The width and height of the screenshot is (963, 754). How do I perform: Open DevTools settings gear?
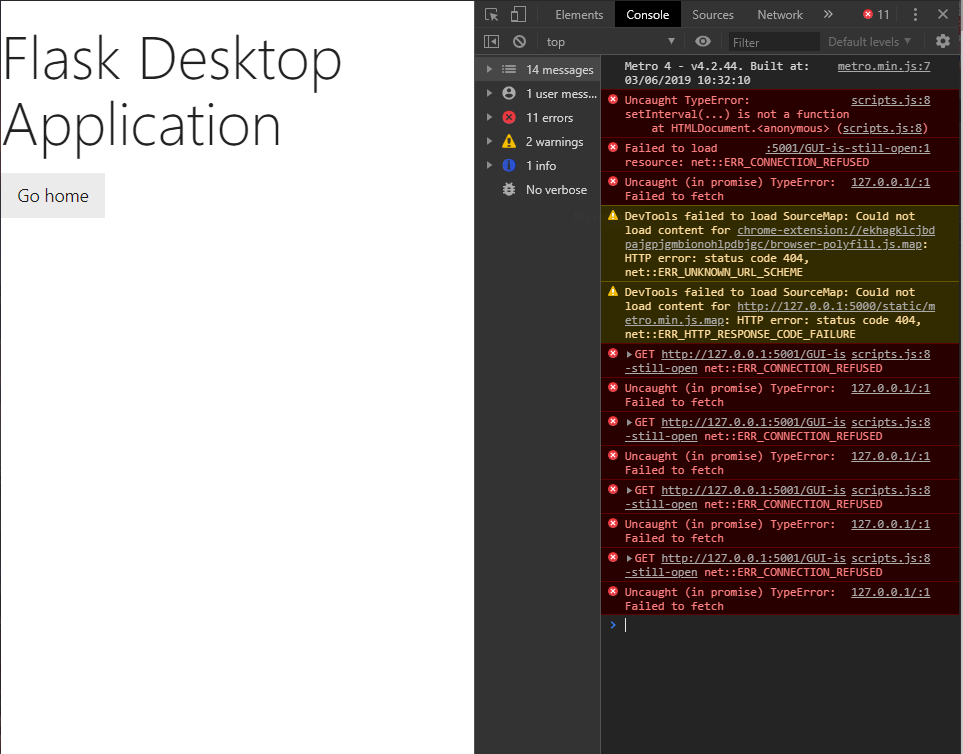(941, 41)
